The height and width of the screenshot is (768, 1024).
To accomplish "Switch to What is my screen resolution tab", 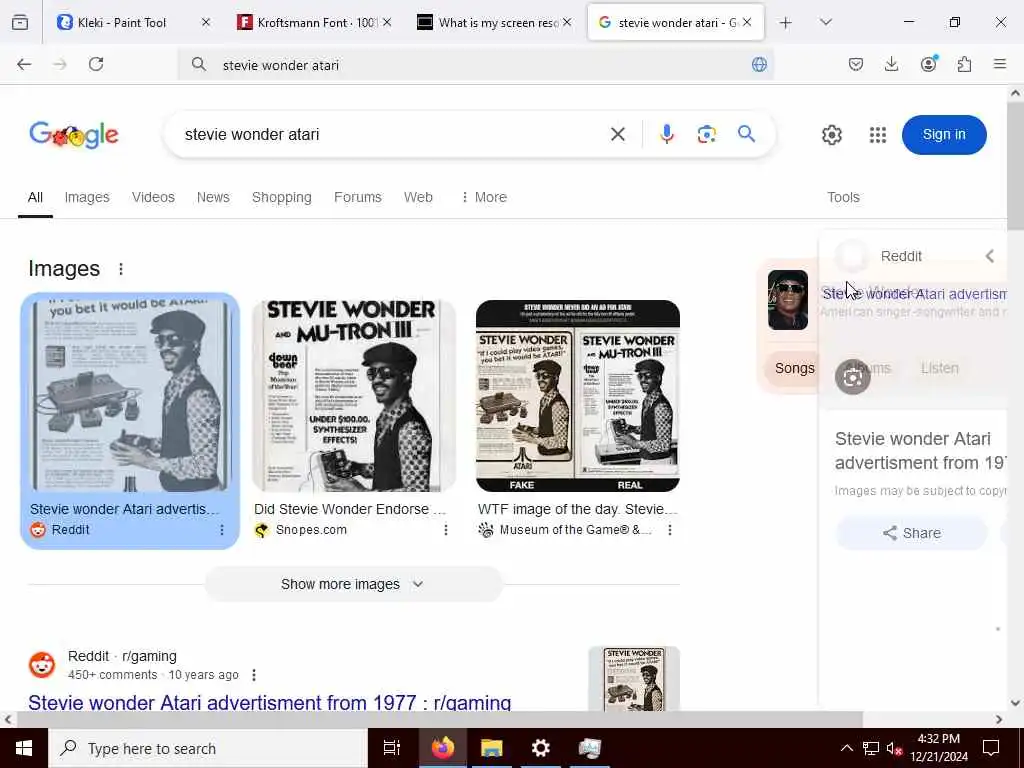I will (495, 23).
